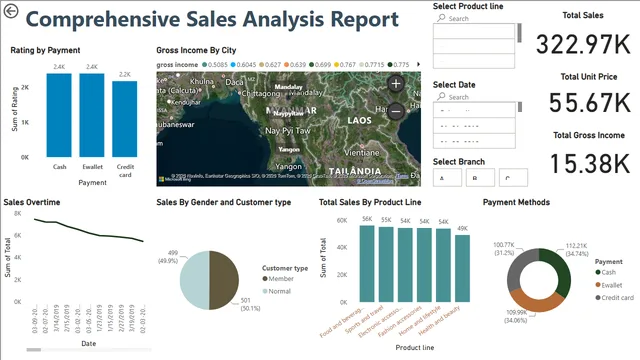Select the Credit card bar in Rating by Payment
This screenshot has width=640, height=360.
tap(125, 119)
